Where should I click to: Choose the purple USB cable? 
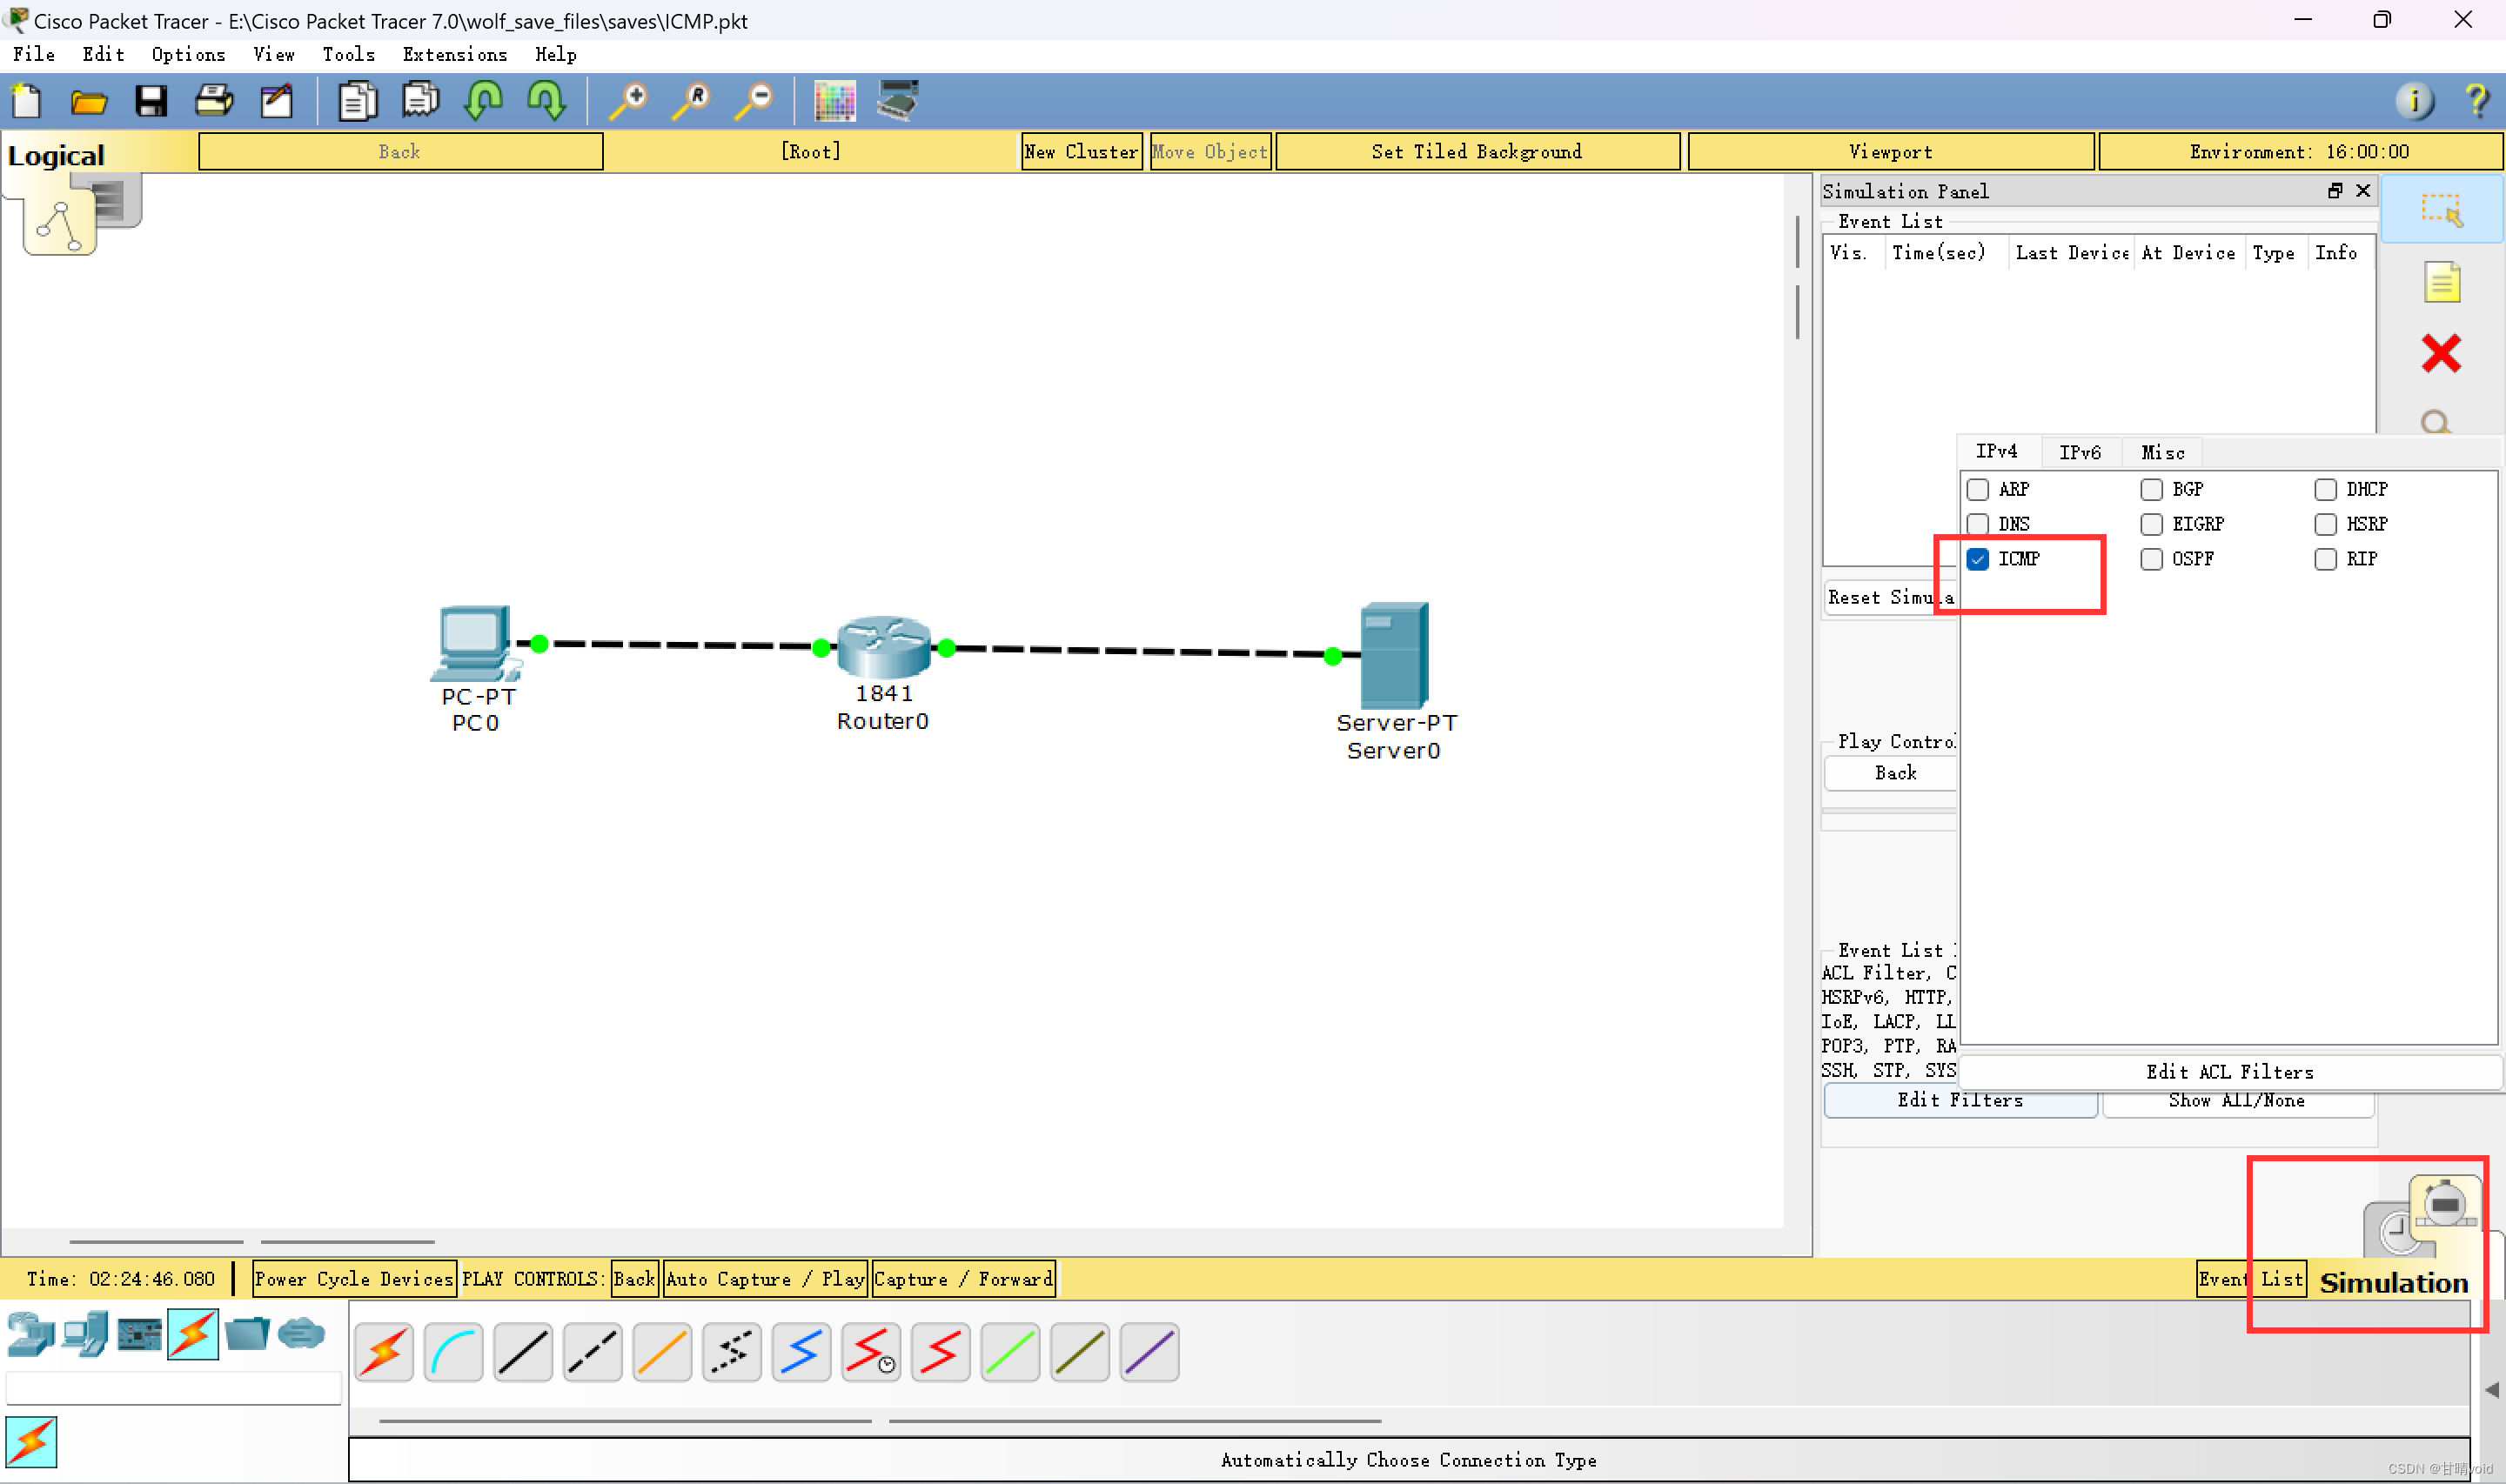1149,1352
